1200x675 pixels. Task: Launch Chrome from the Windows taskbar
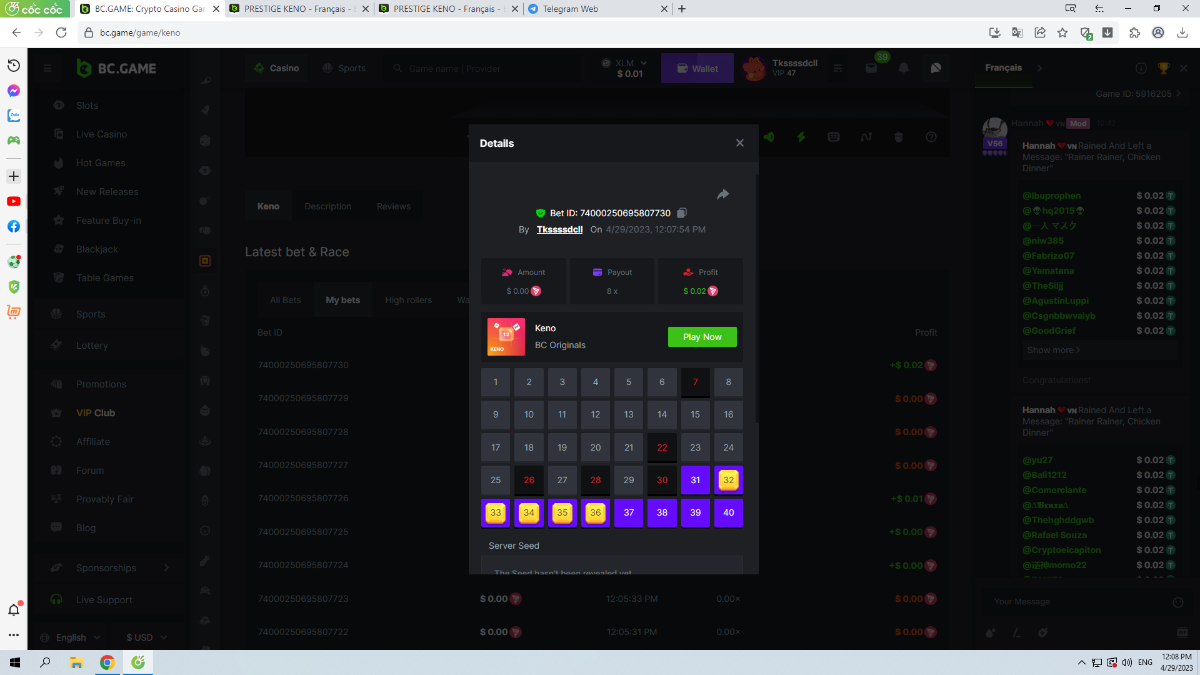tap(107, 662)
